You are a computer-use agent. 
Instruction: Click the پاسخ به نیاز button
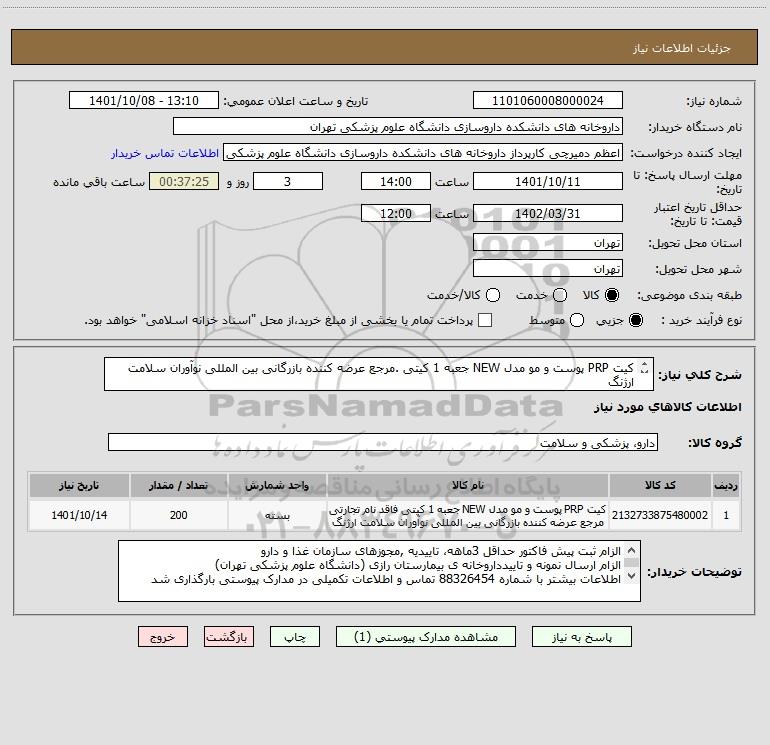tap(582, 637)
